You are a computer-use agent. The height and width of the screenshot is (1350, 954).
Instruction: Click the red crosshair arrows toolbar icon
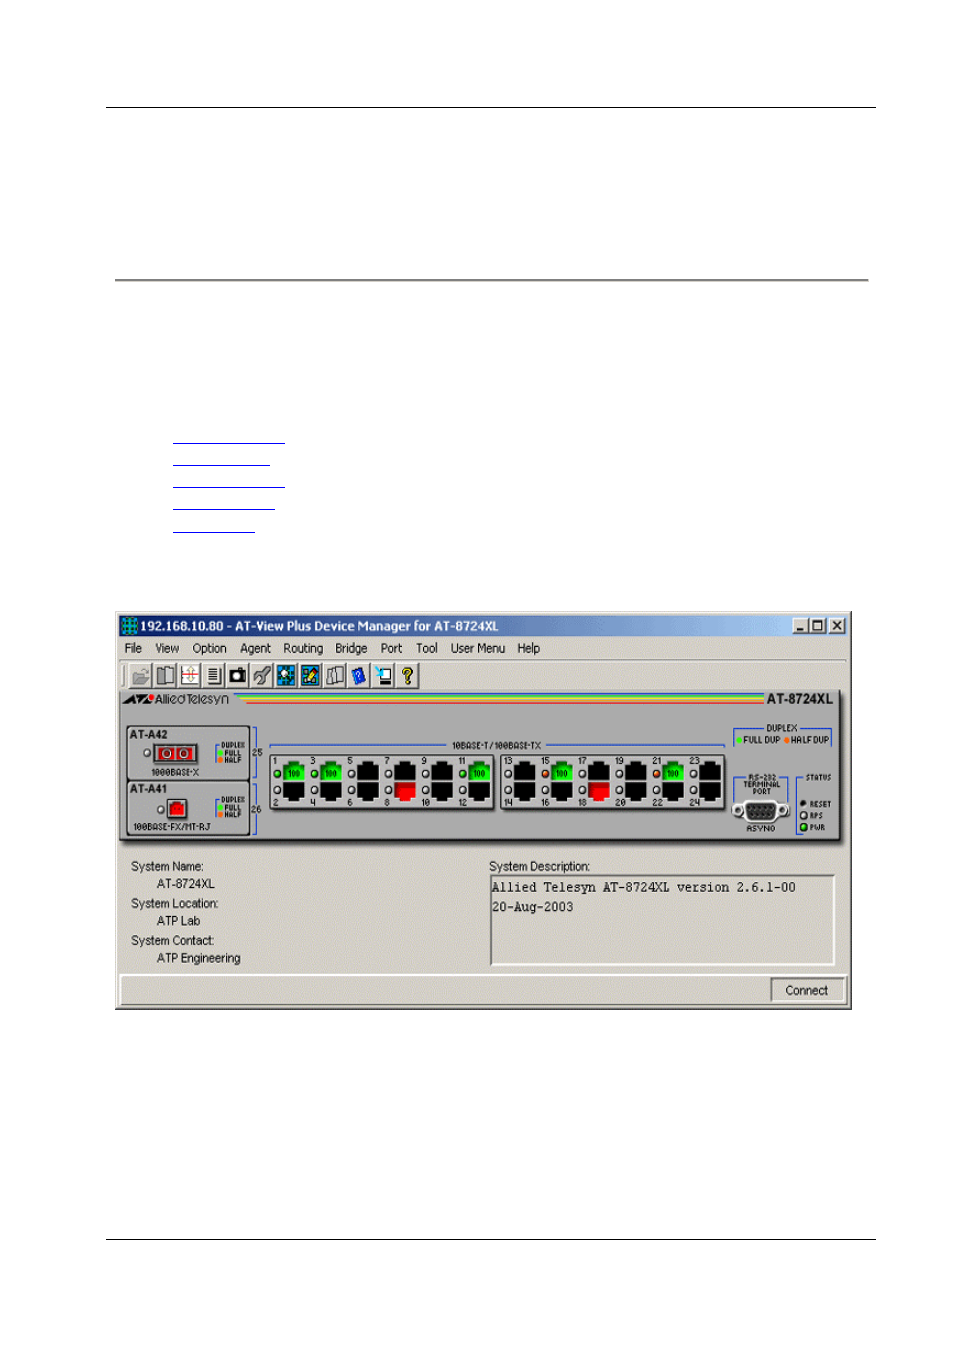[189, 675]
